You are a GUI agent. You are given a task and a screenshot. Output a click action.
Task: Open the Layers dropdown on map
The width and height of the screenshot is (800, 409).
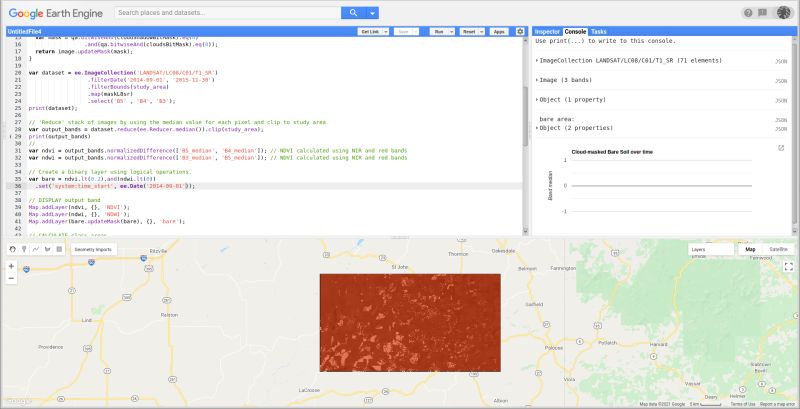(711, 249)
